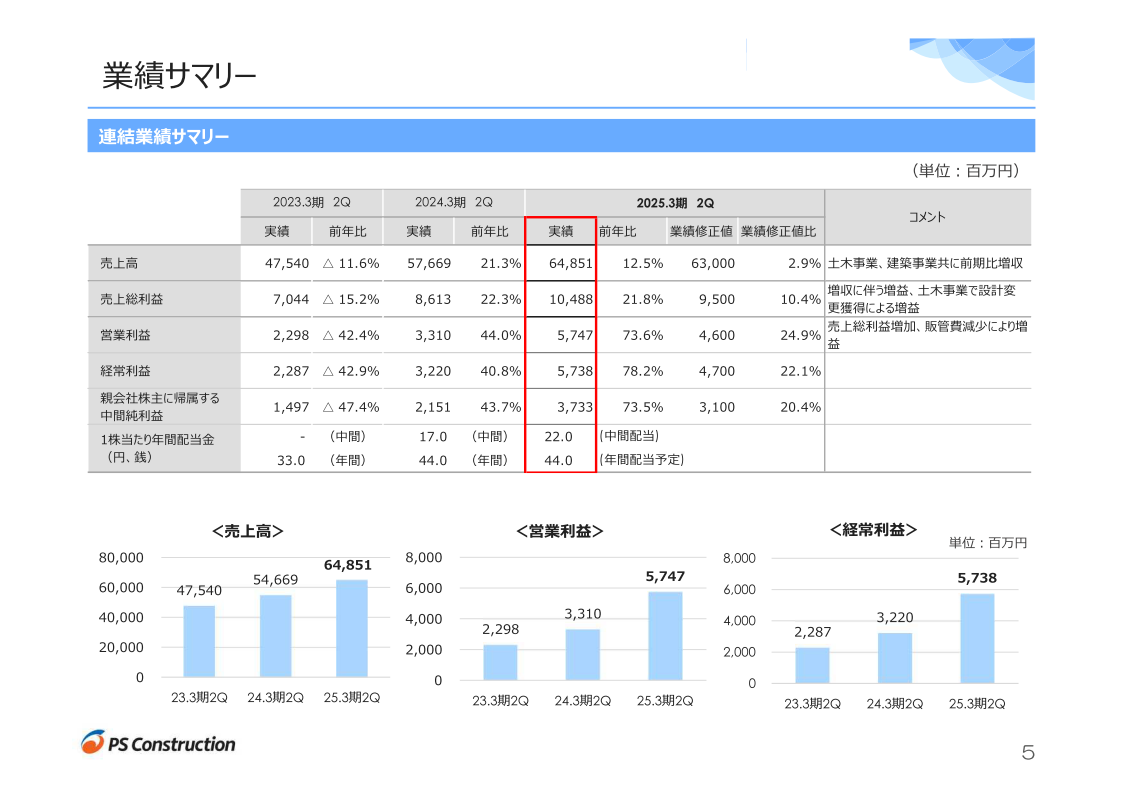Select the 4,700 cell
This screenshot has width=1123, height=793.
click(717, 370)
